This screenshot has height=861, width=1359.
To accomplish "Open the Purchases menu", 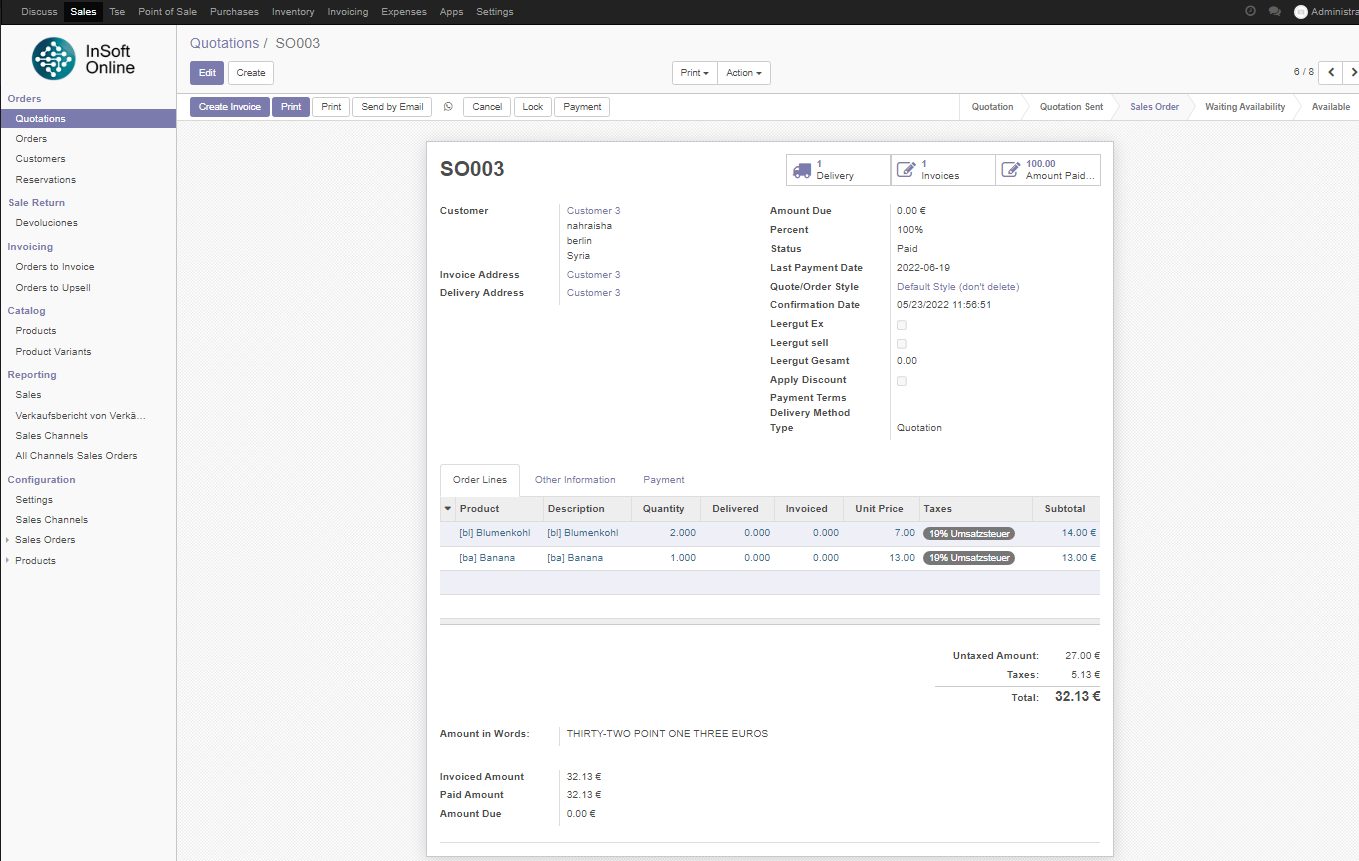I will tap(234, 12).
